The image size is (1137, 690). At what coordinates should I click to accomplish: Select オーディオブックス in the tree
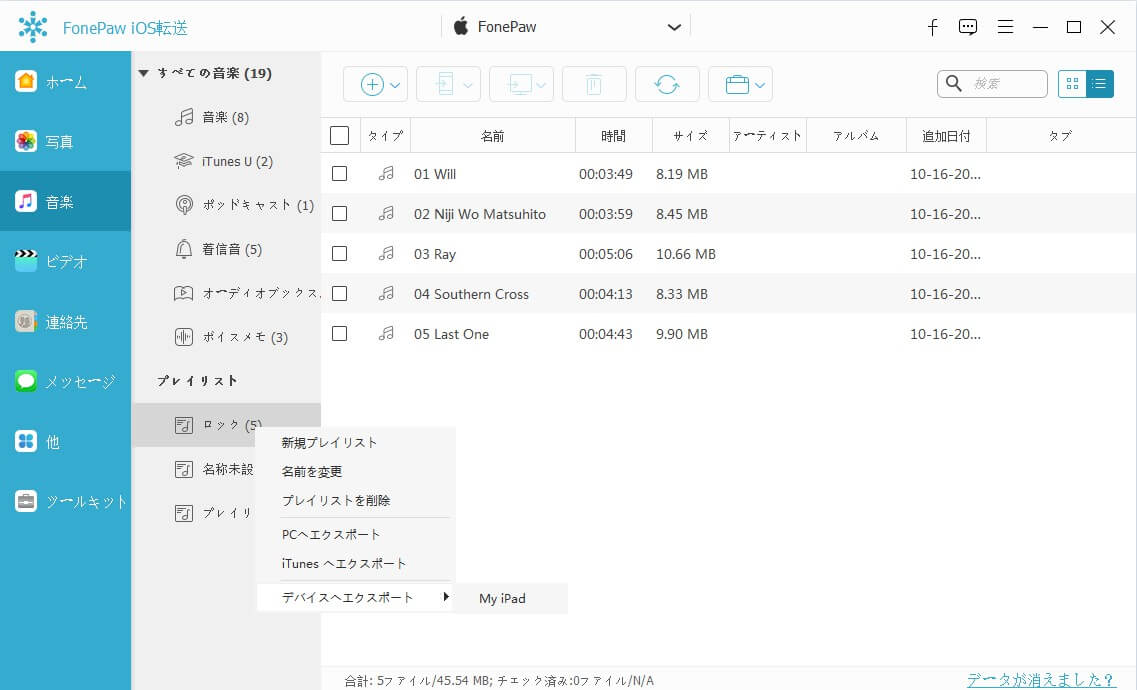[x=247, y=294]
